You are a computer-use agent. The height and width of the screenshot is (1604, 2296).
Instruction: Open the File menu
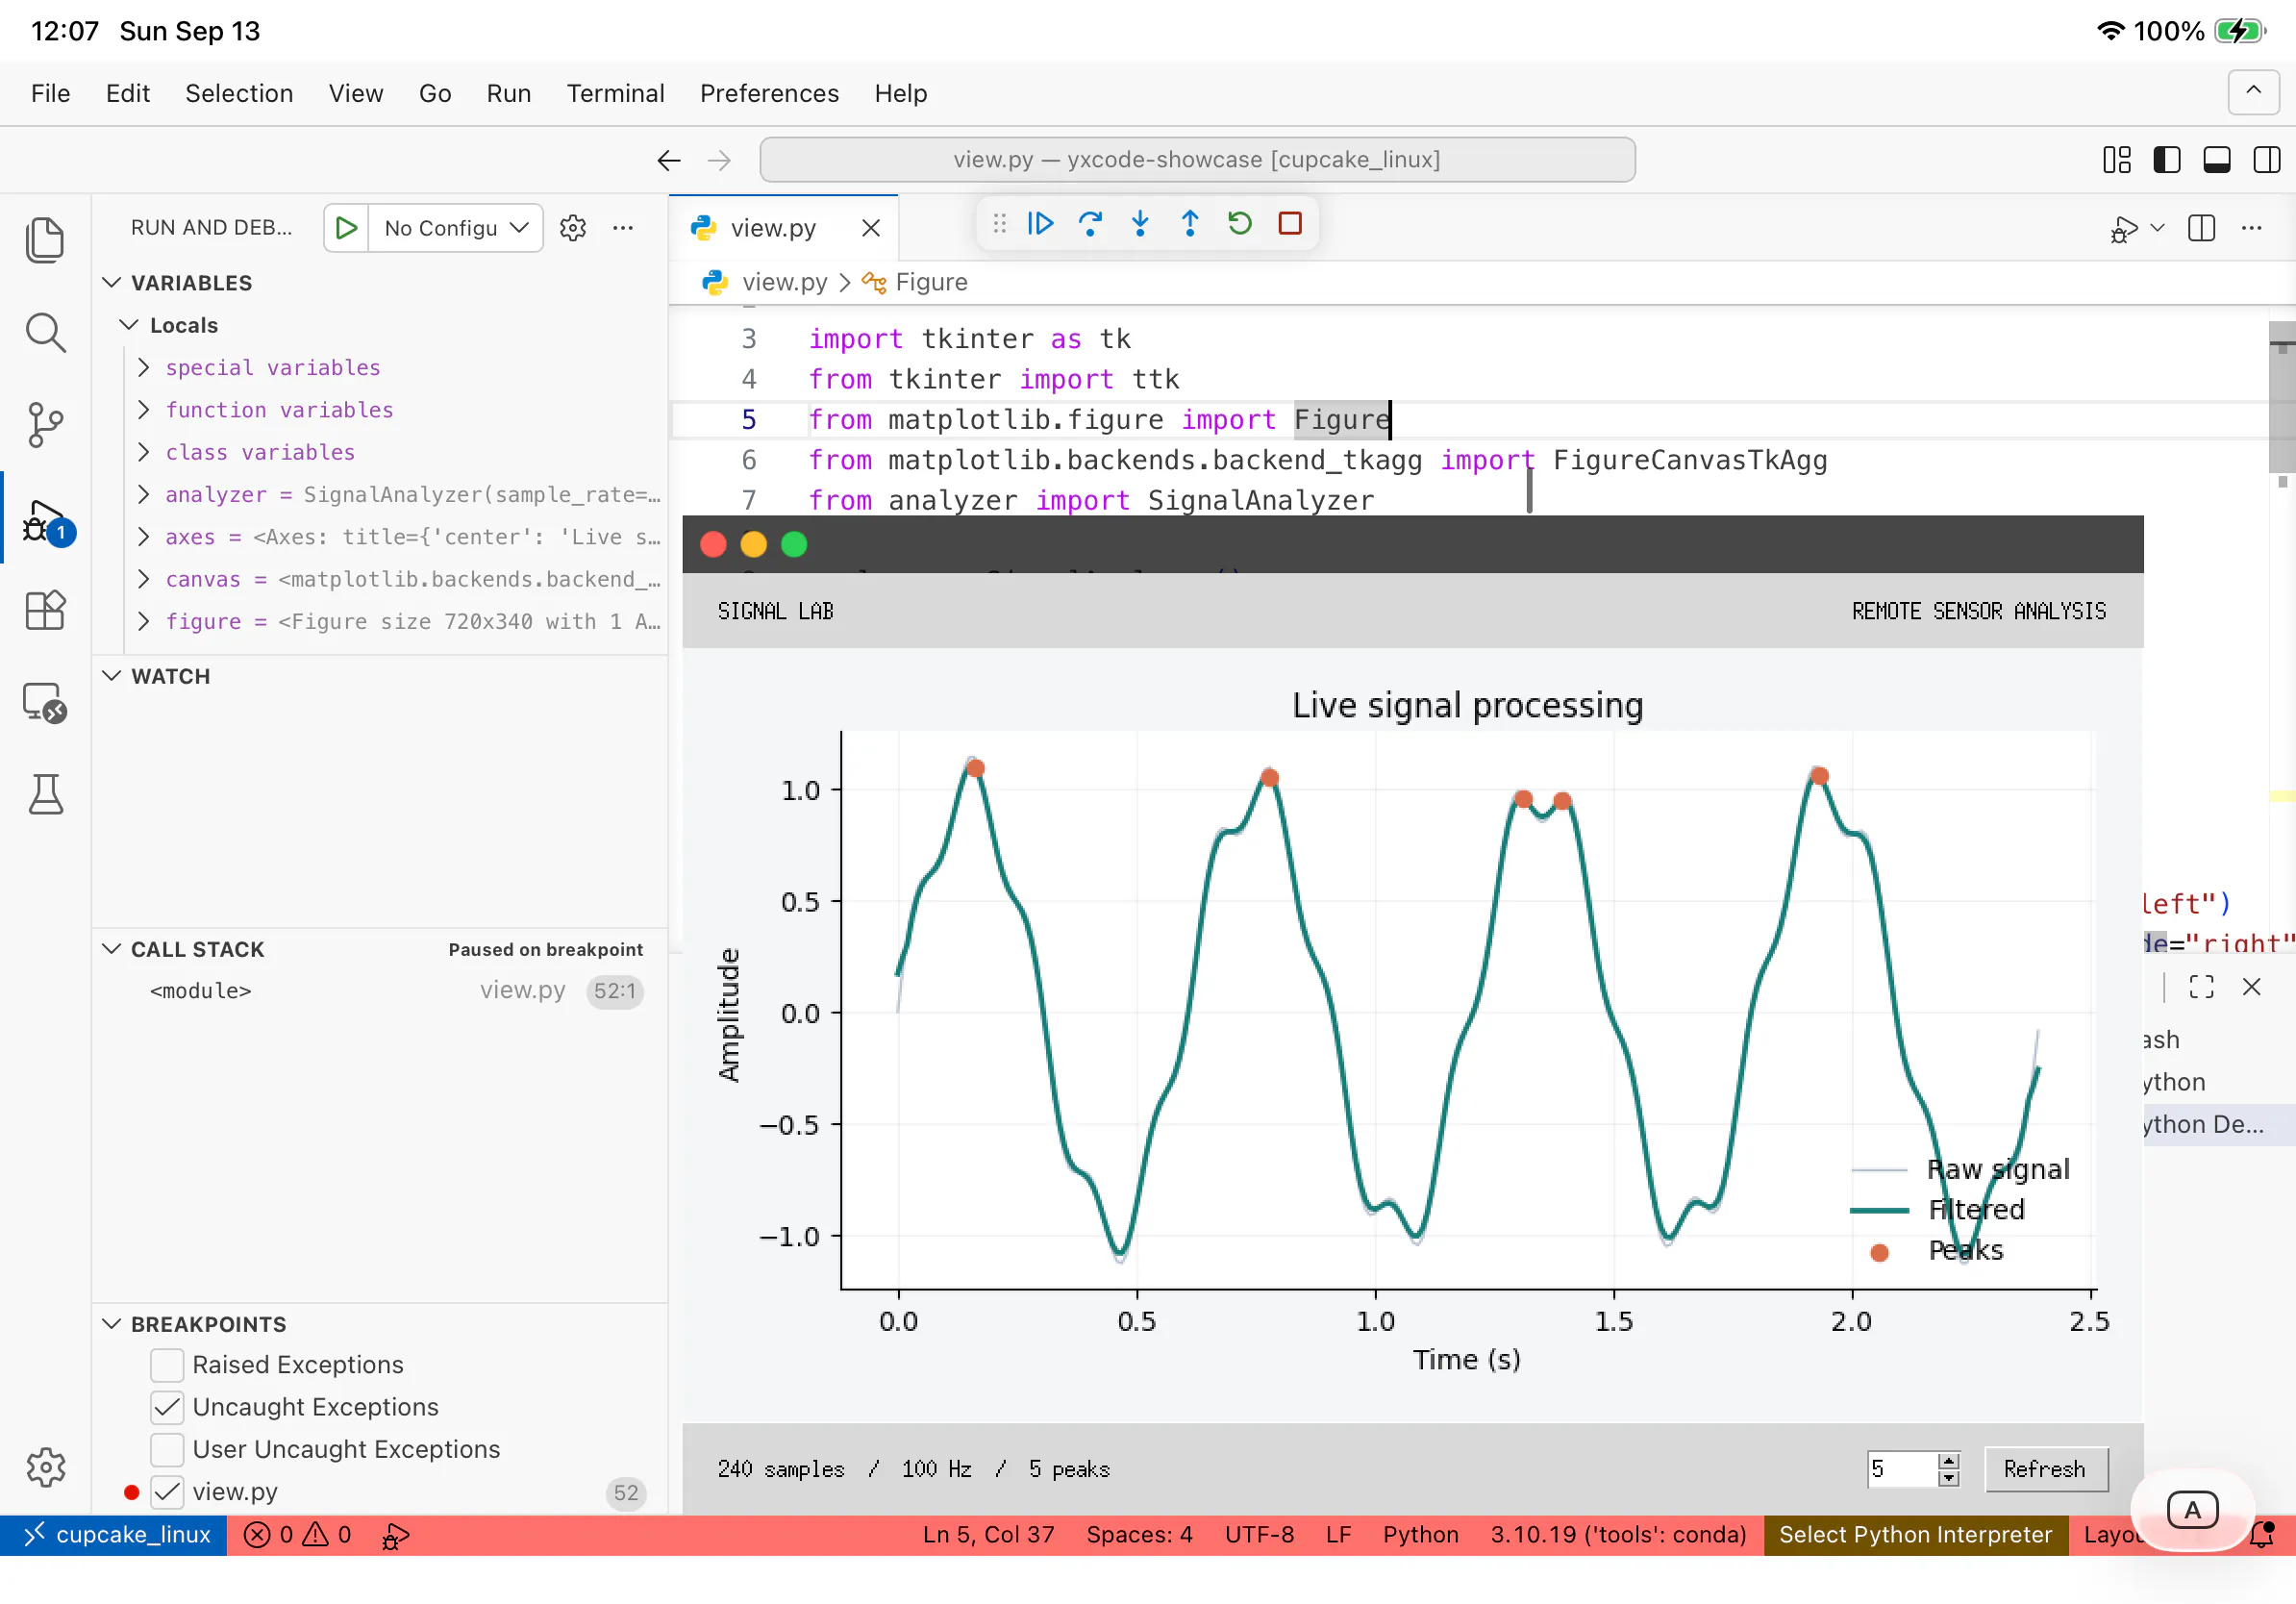click(x=50, y=93)
